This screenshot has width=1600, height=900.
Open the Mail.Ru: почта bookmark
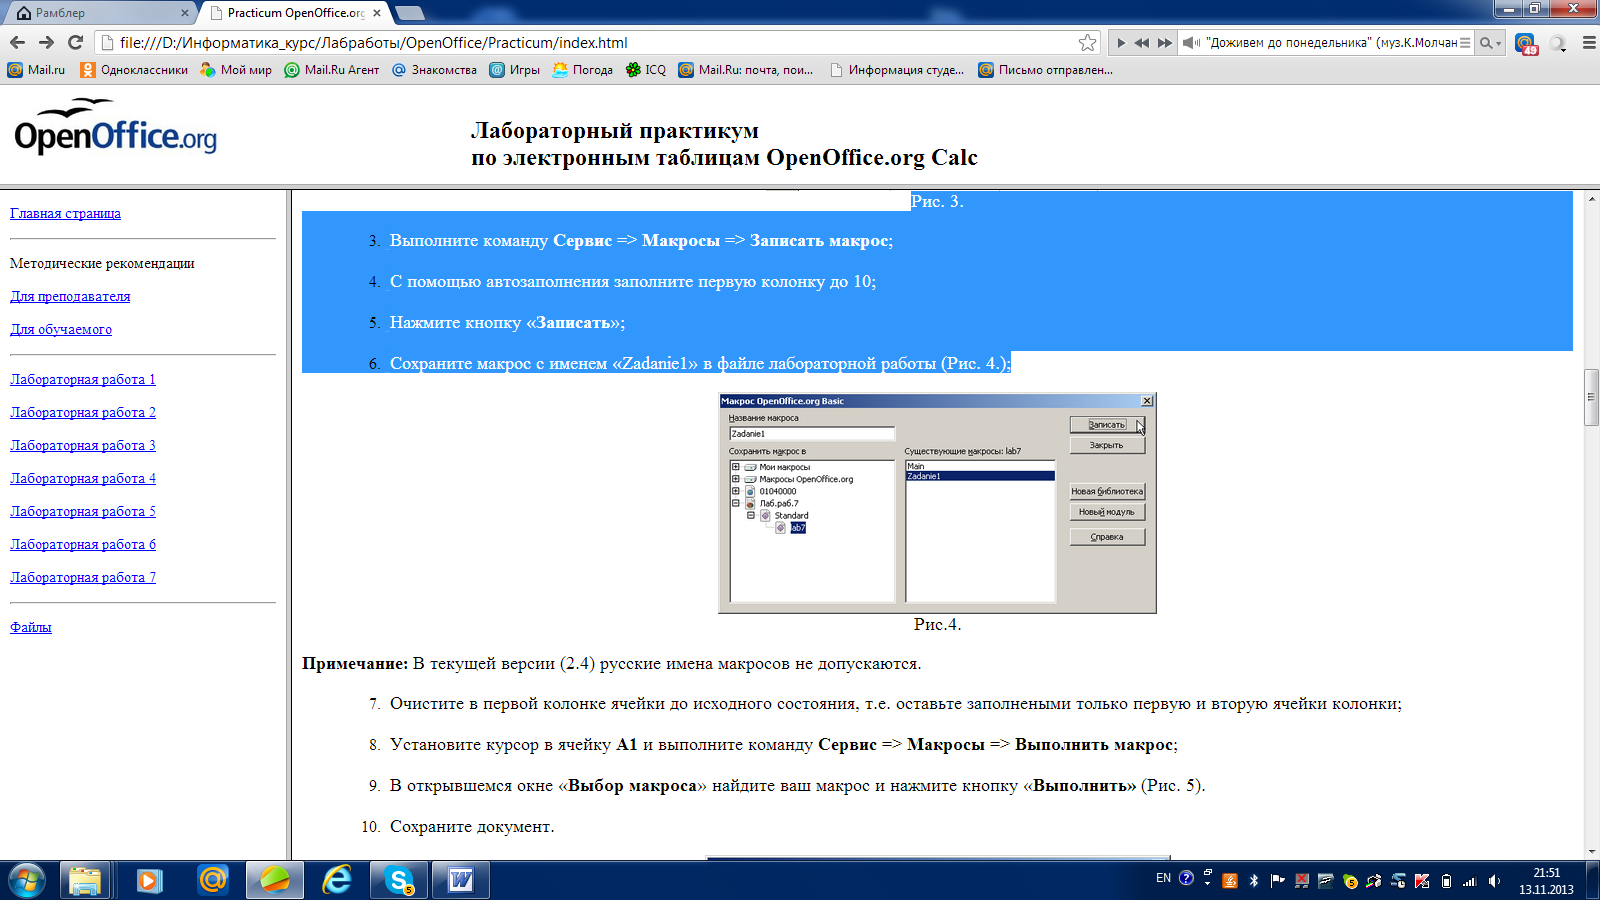click(x=746, y=70)
